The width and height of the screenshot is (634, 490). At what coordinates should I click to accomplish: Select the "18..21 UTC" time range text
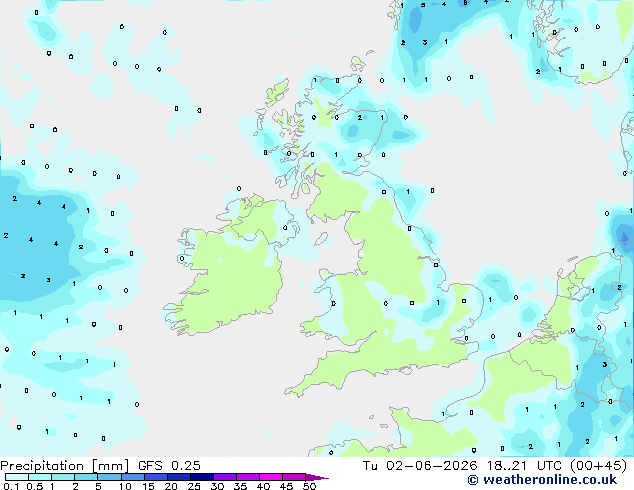(524, 466)
